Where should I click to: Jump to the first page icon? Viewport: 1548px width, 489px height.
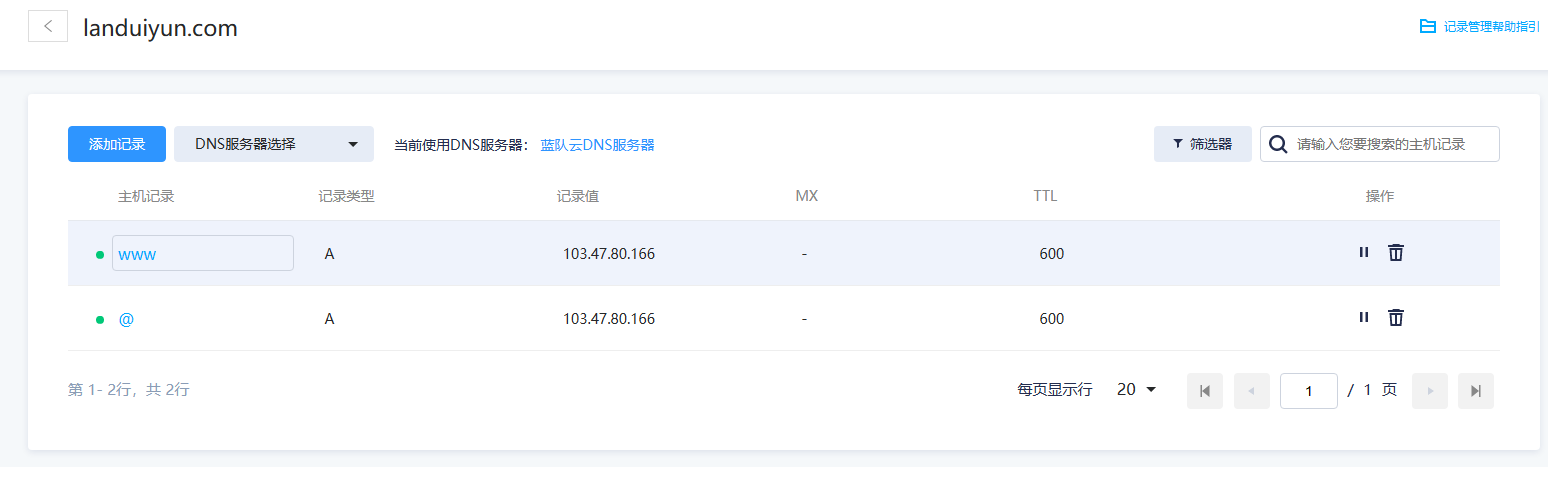point(1205,391)
